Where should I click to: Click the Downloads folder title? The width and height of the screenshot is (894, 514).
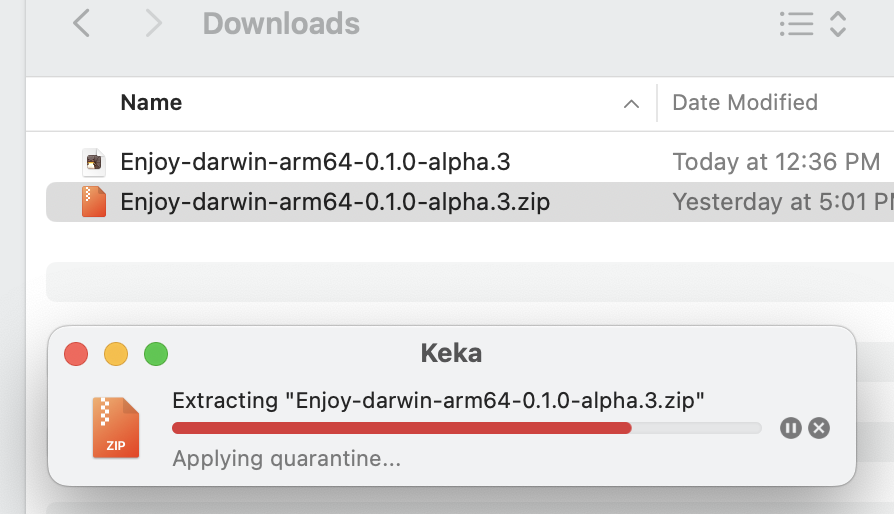281,23
